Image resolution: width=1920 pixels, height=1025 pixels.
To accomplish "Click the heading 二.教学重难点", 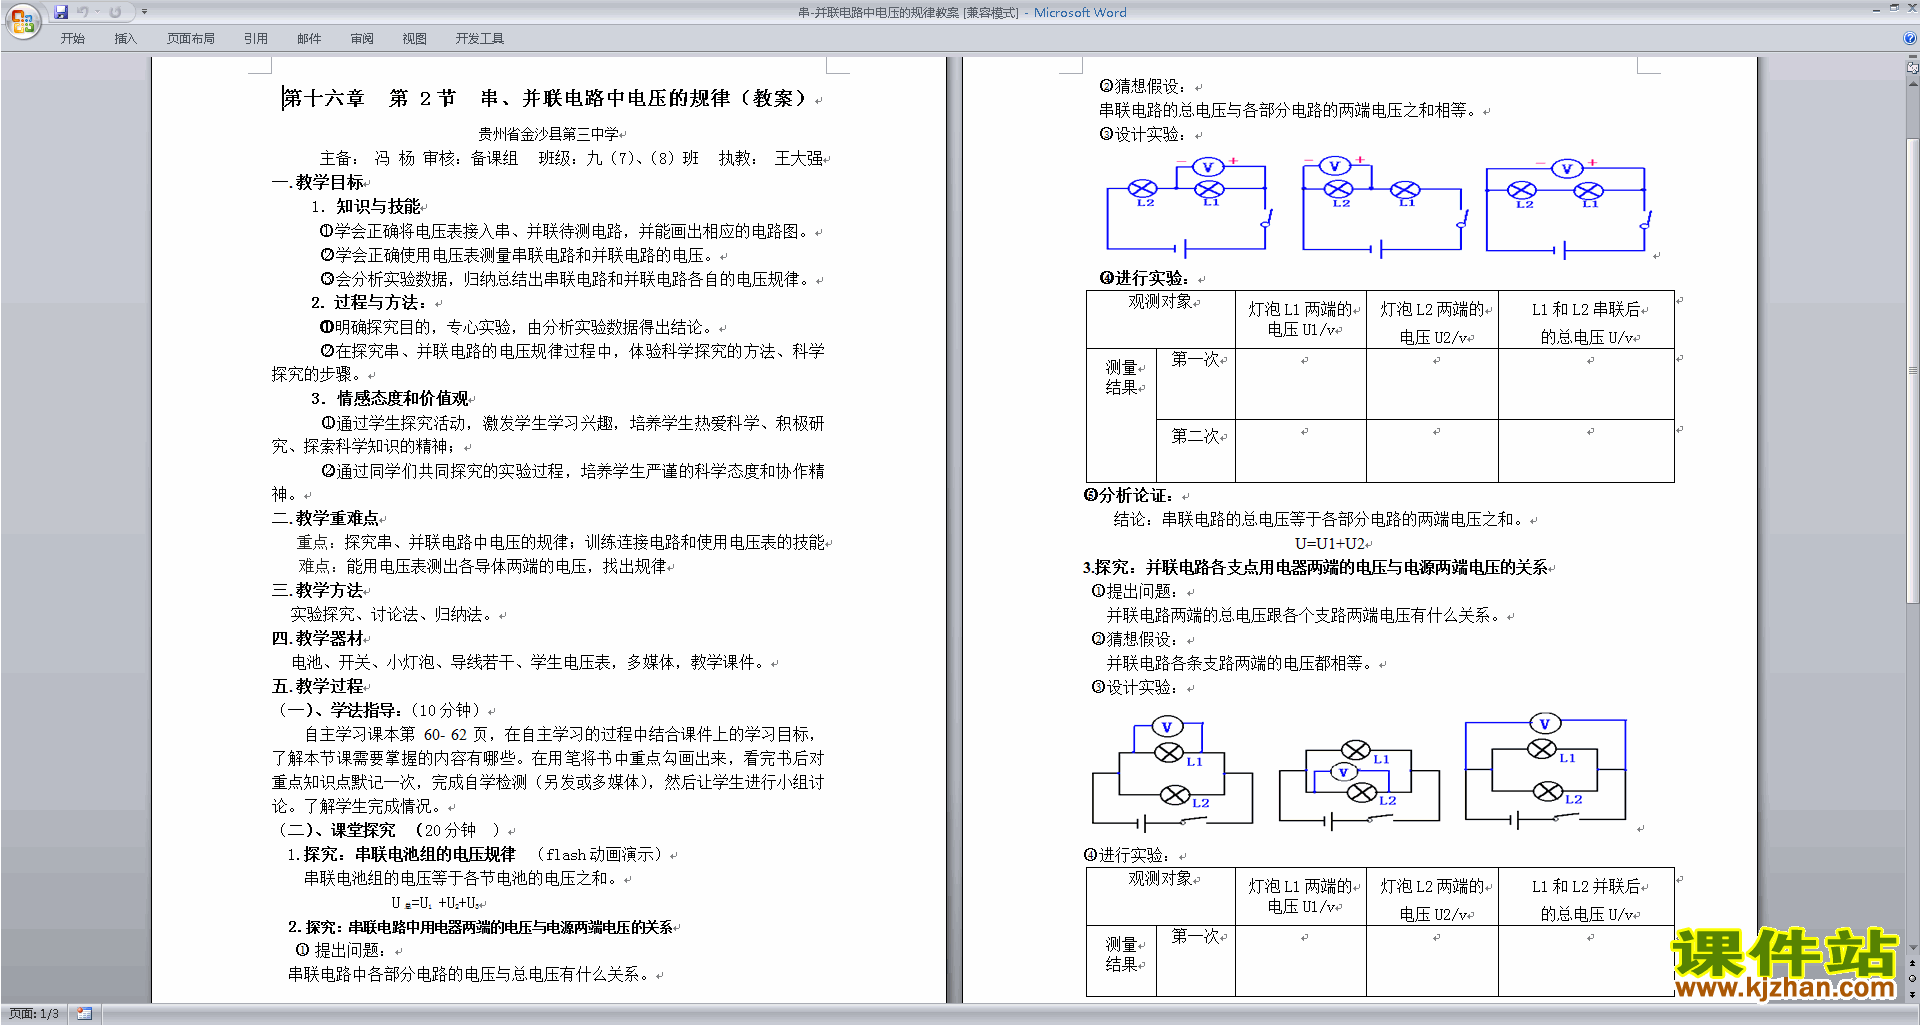I will (325, 518).
